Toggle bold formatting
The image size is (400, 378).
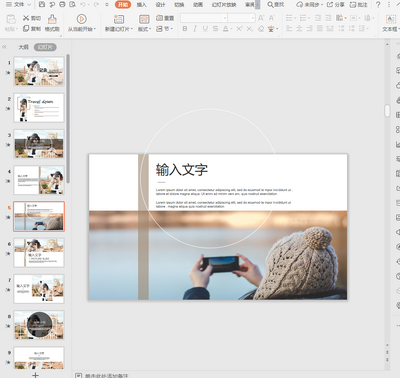[x=185, y=29]
